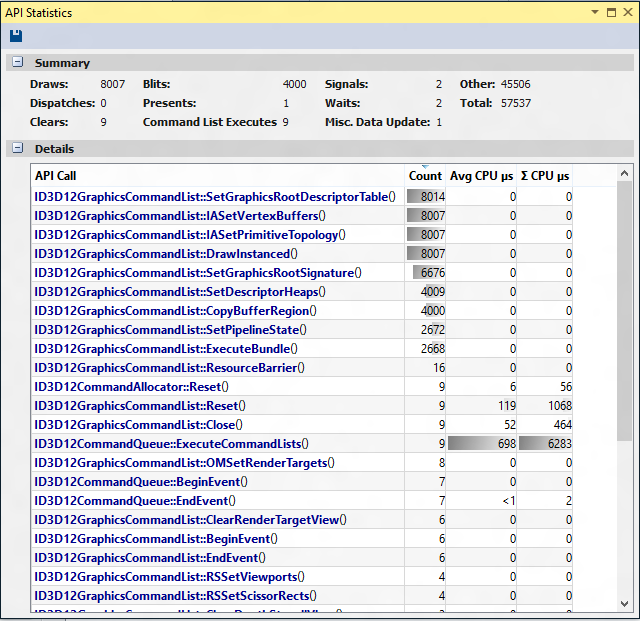Open the SetGraphicsRootDescriptorTable API call link

tap(214, 197)
